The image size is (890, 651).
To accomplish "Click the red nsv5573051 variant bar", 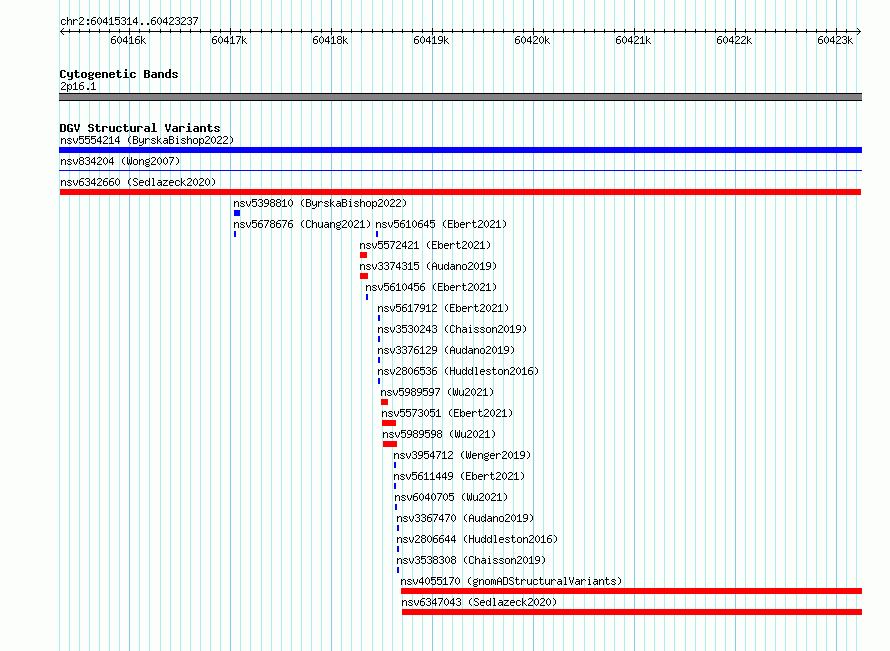I will (x=389, y=423).
